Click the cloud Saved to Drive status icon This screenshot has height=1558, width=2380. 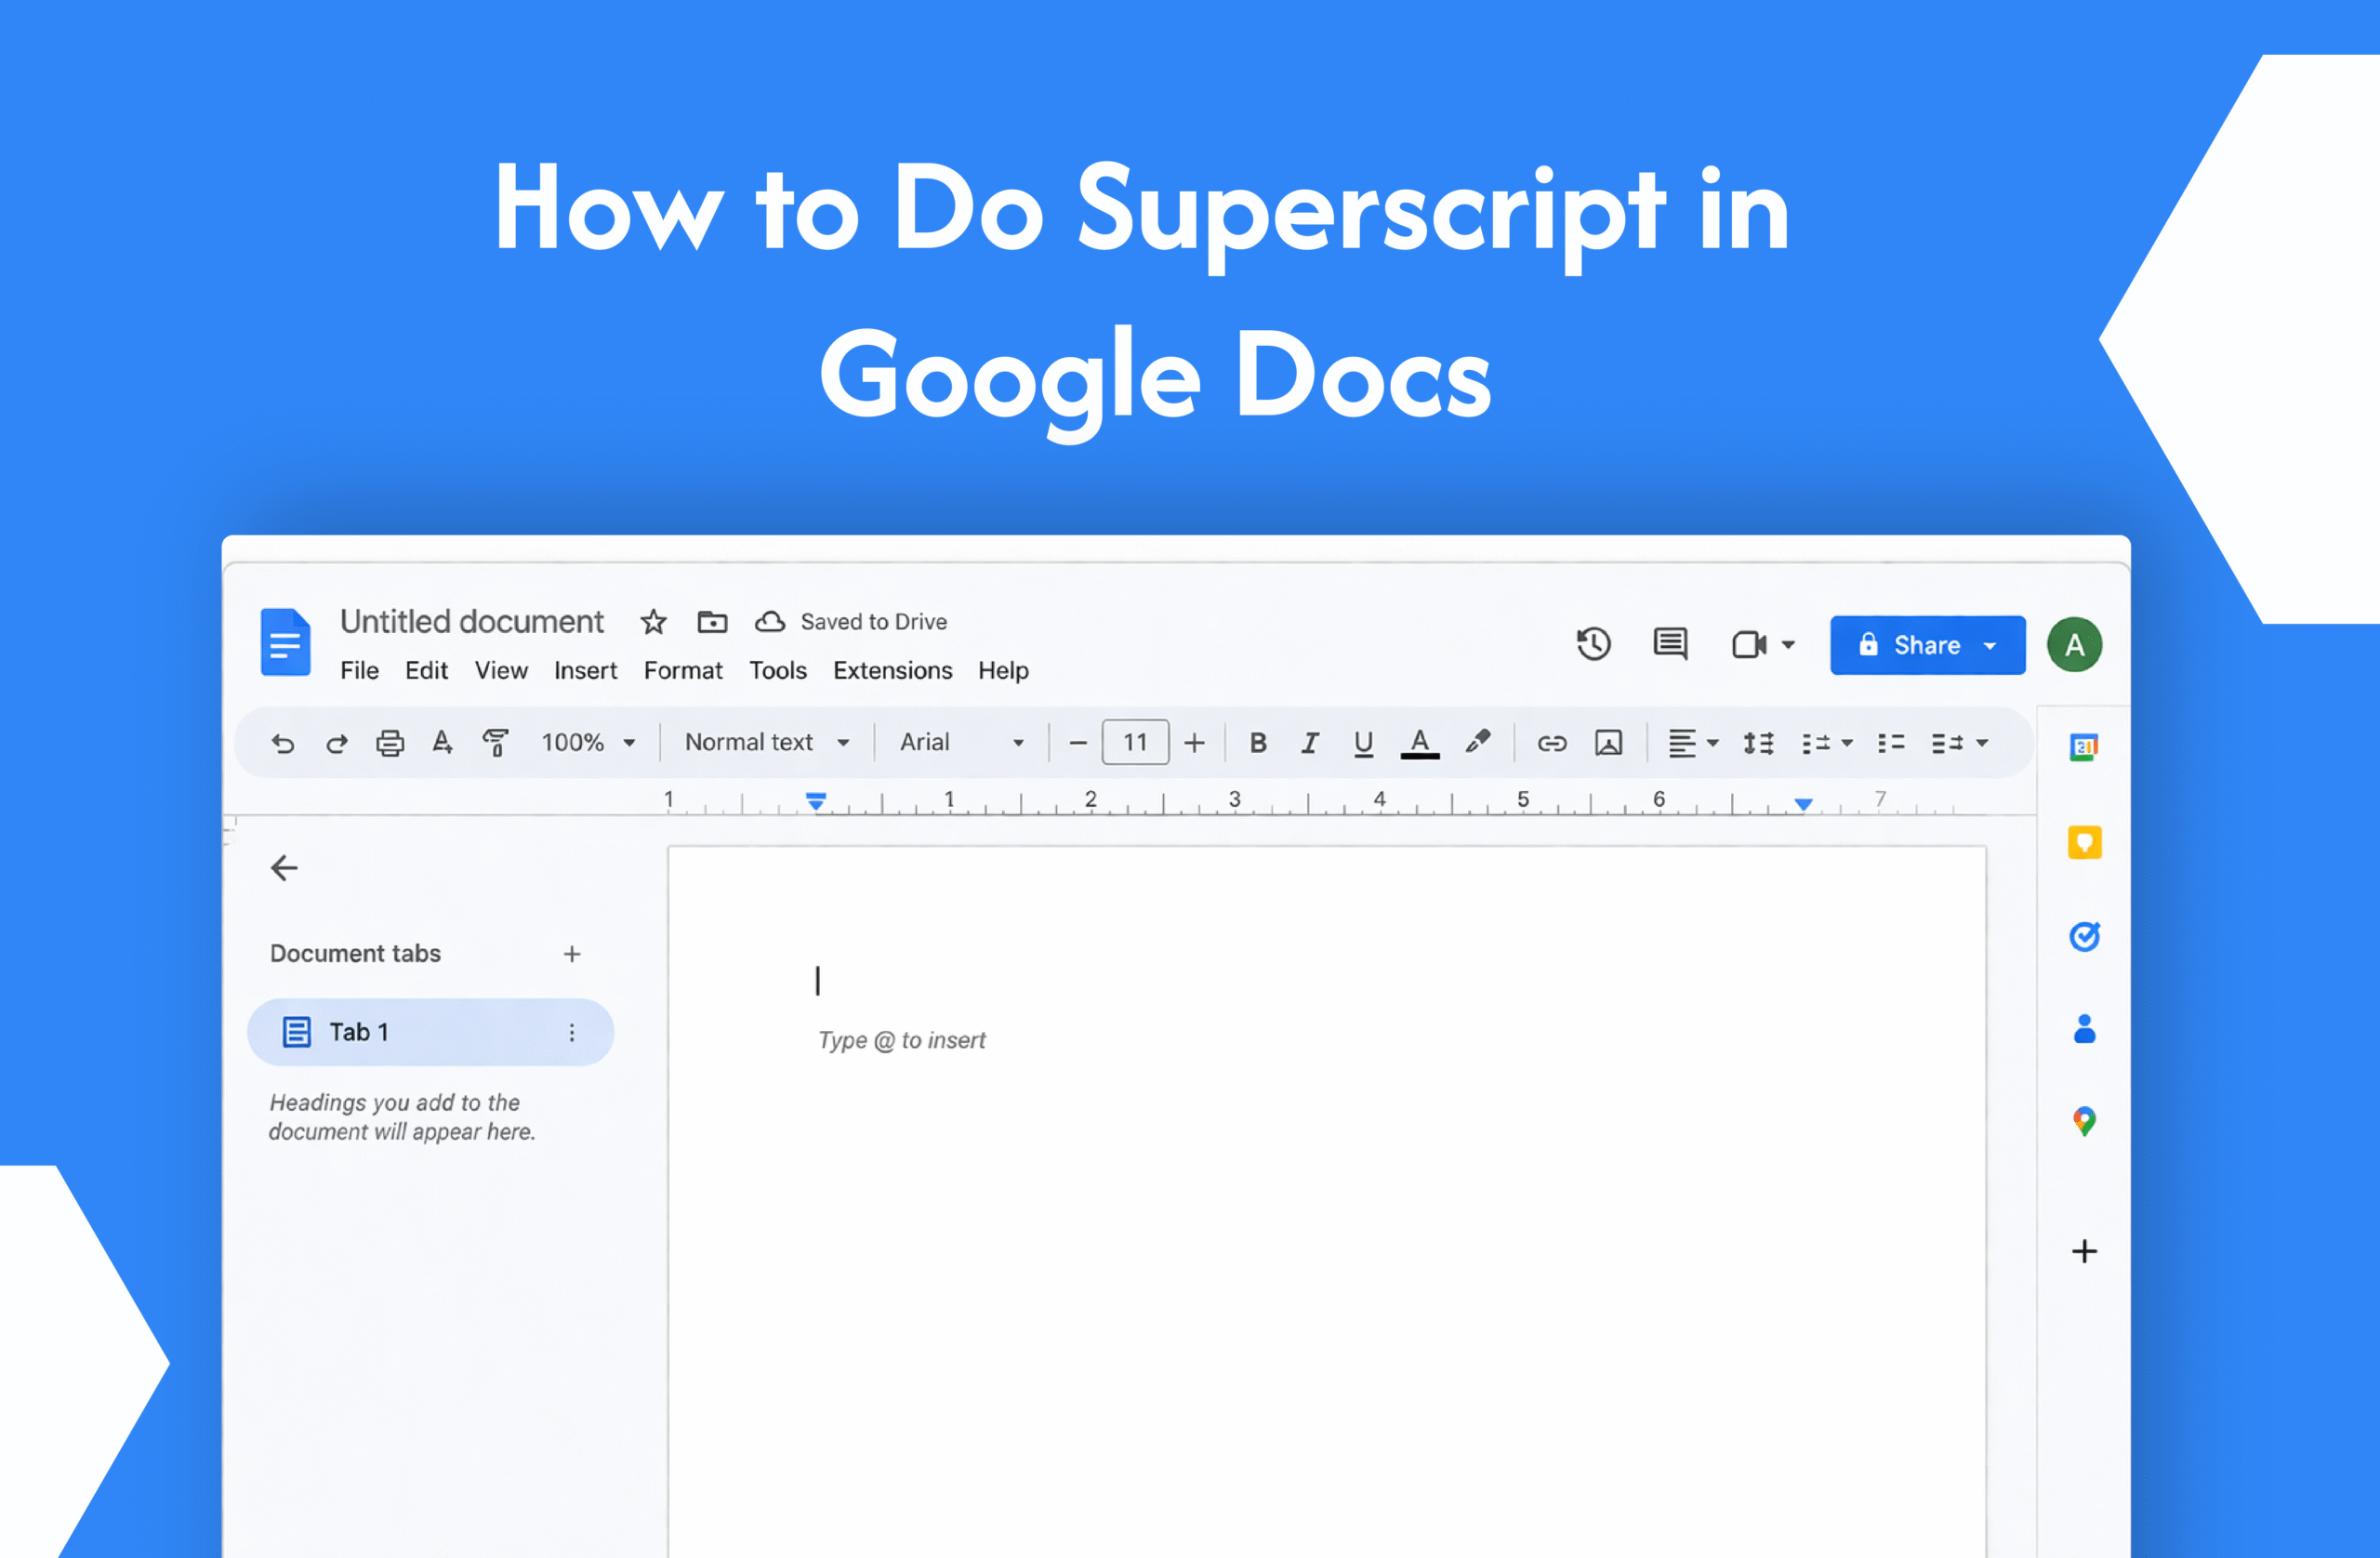tap(769, 622)
